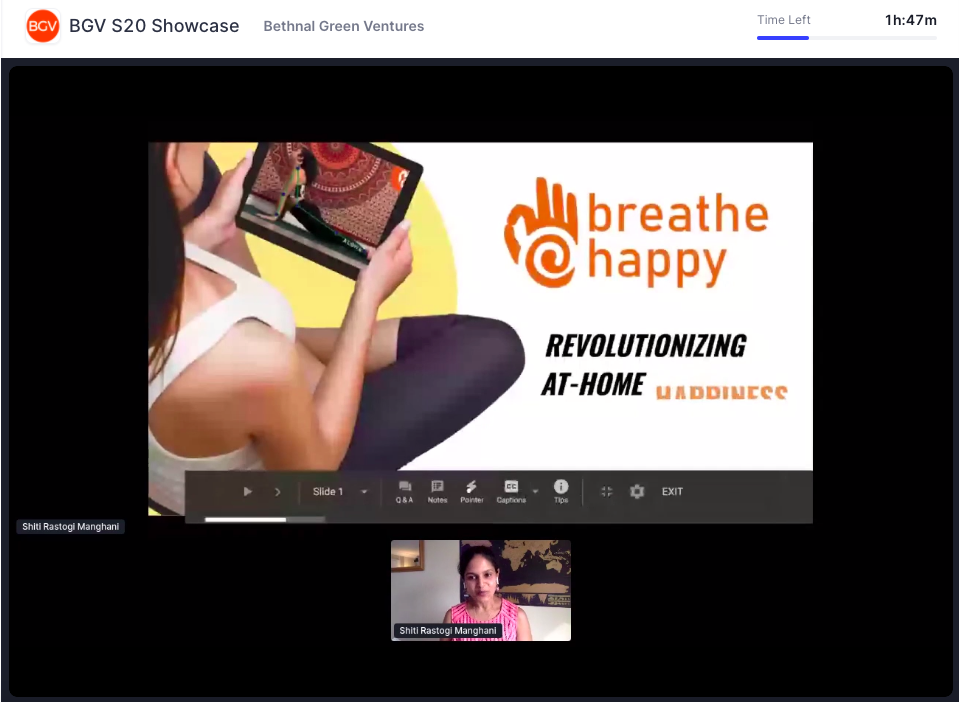Click the Time Left progress bar
The height and width of the screenshot is (702, 959).
point(846,38)
